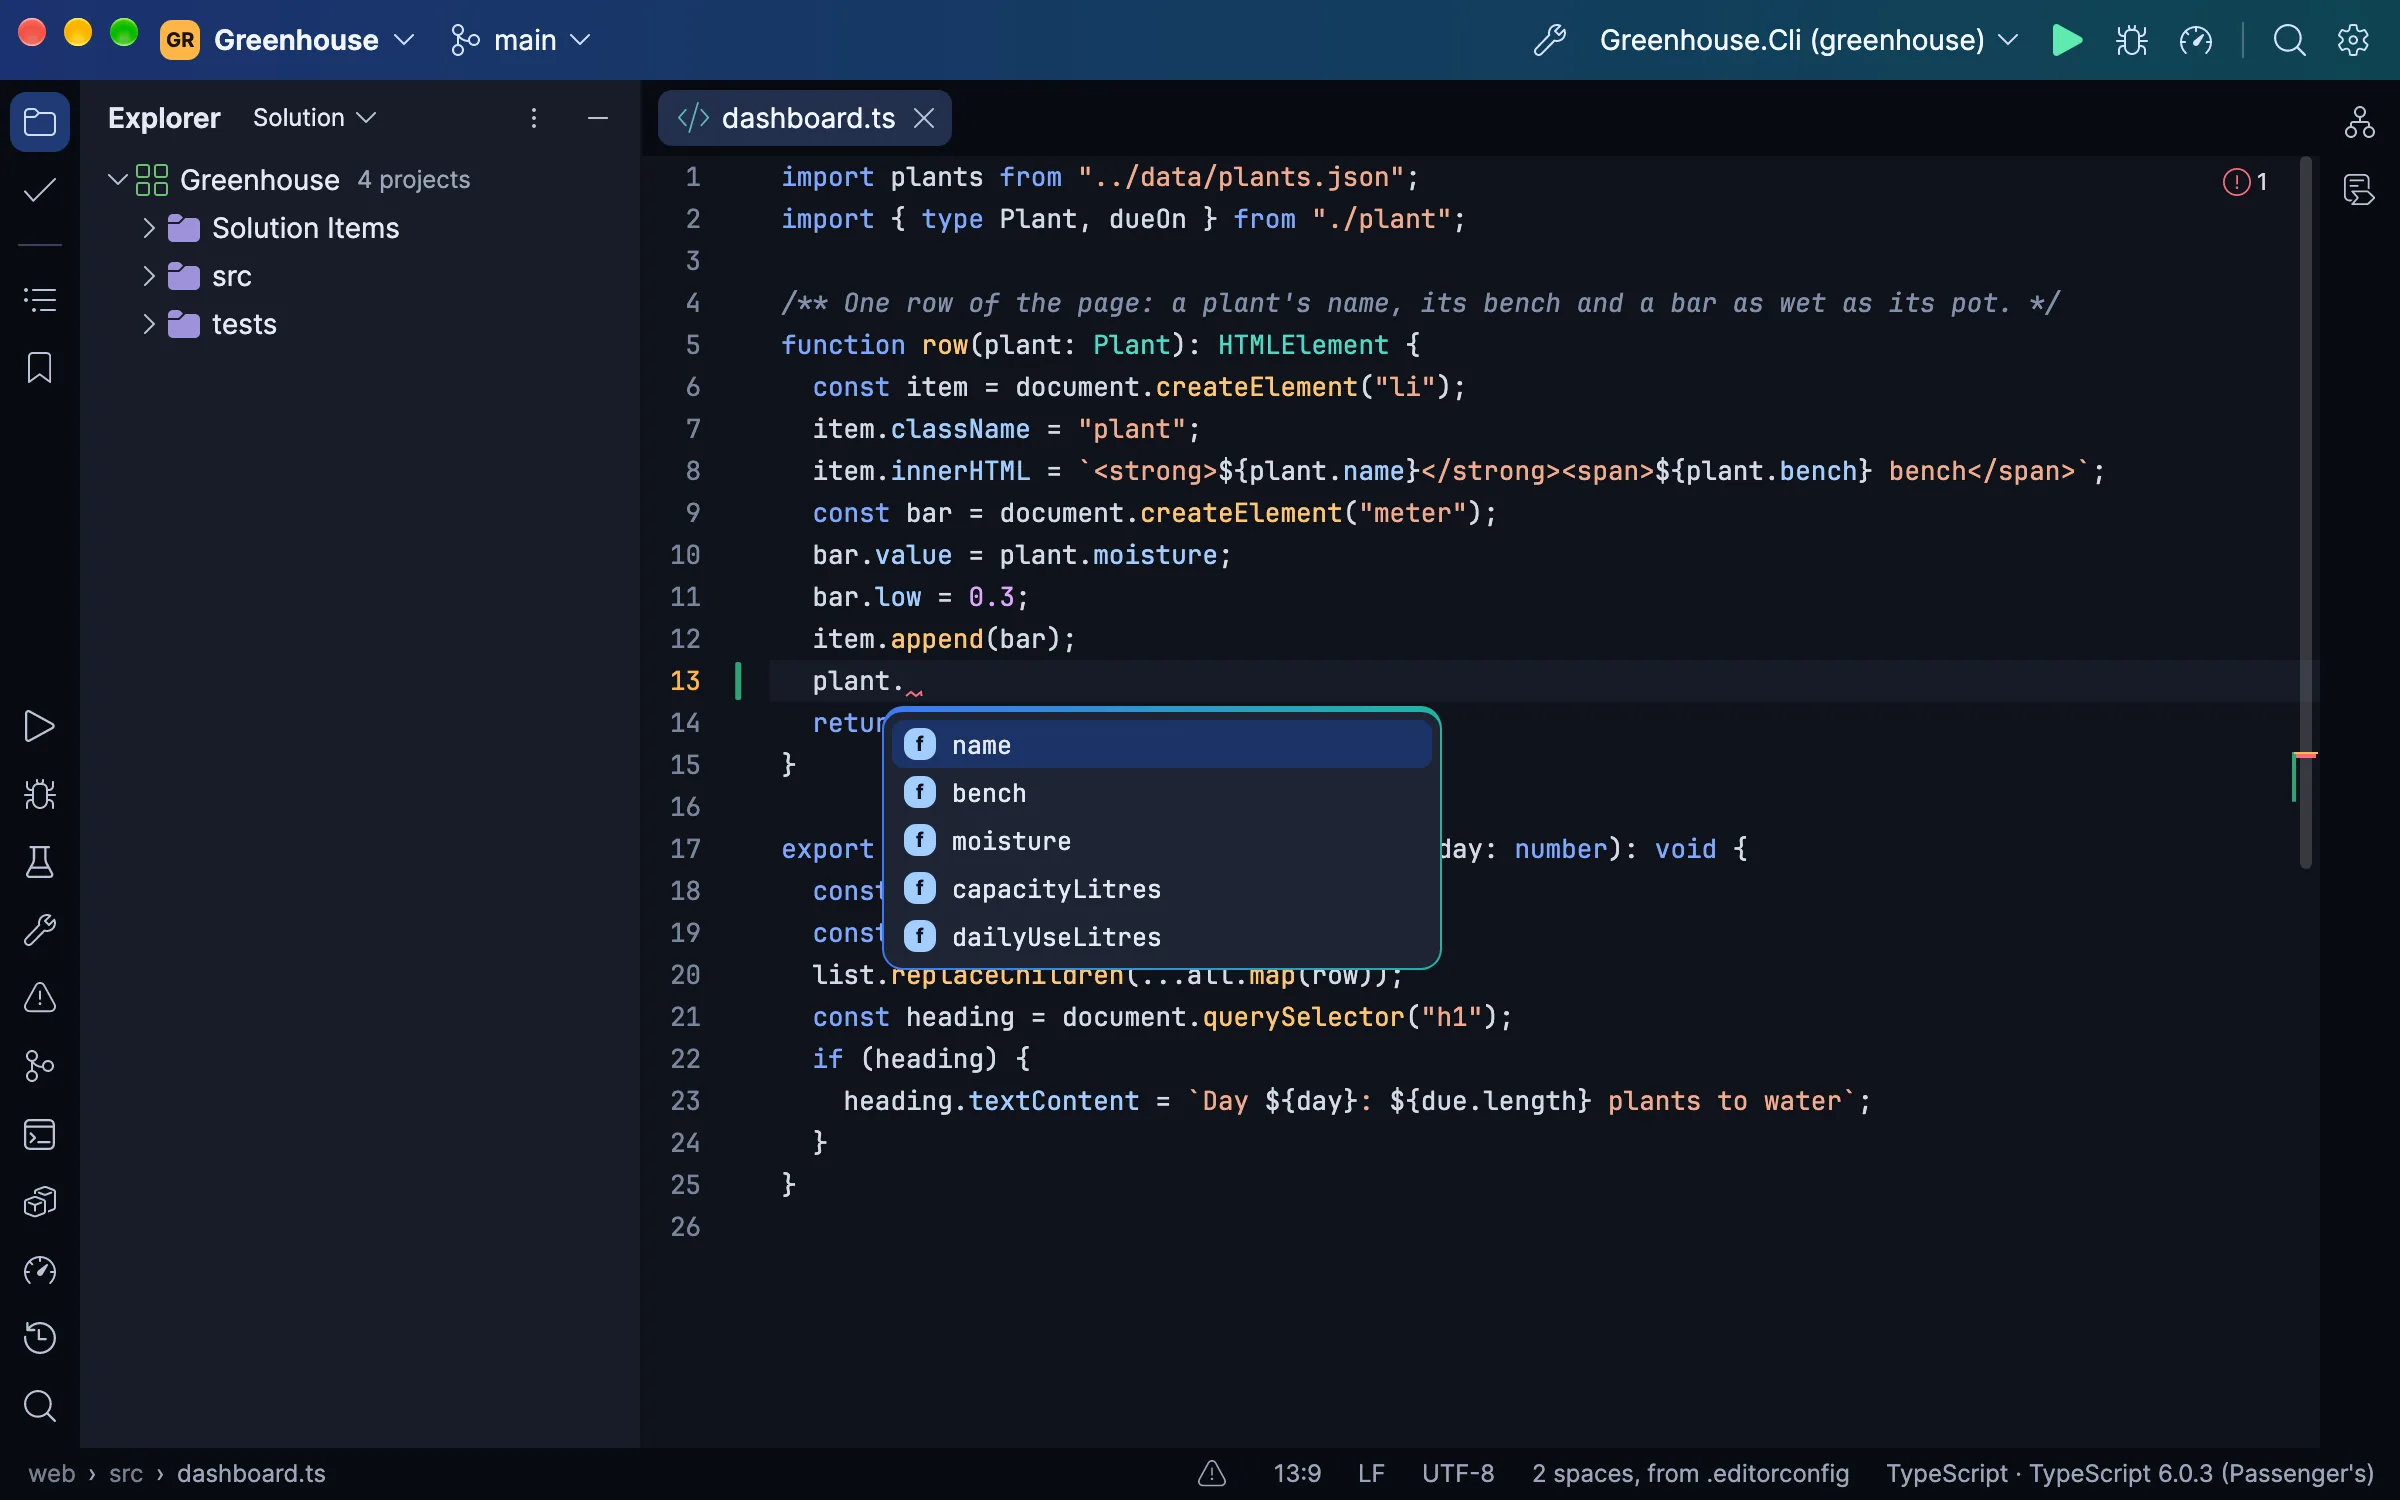
Task: Click the build hammer icon near run configuration
Action: [x=1549, y=40]
